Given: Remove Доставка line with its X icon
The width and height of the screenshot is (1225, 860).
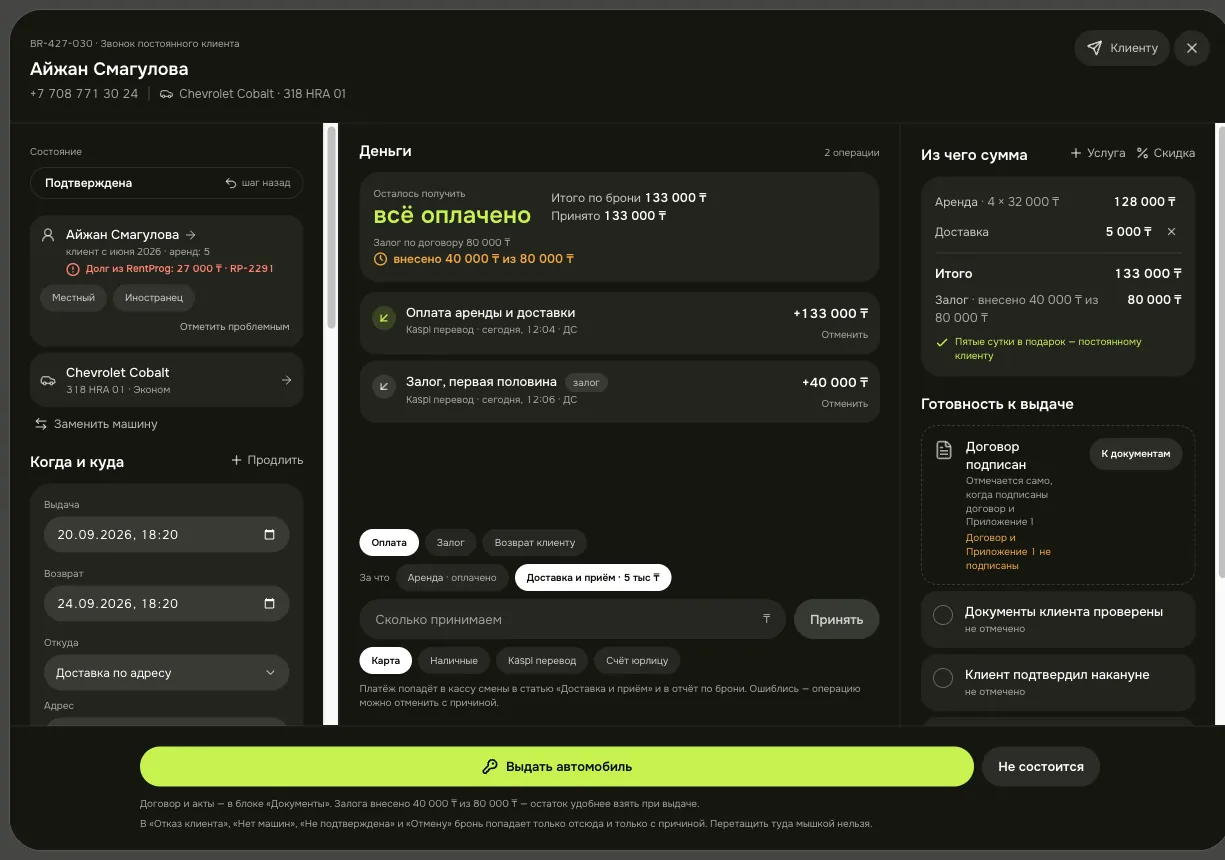Looking at the screenshot, I should [x=1172, y=232].
